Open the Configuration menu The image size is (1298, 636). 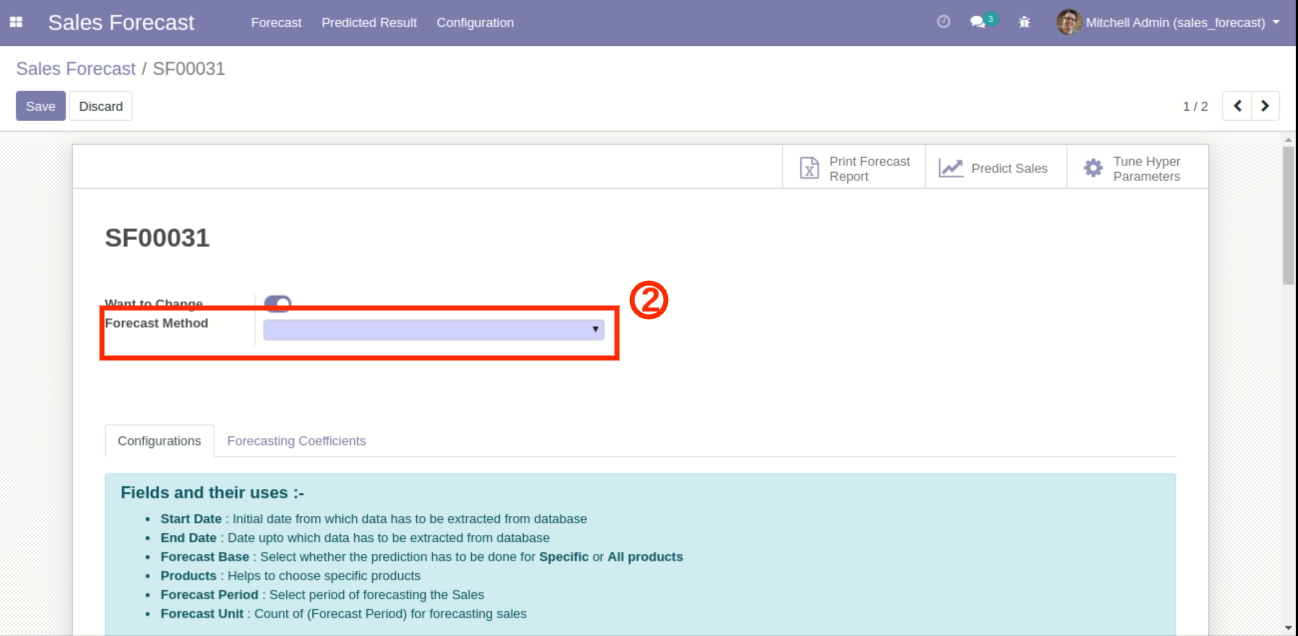[x=475, y=22]
